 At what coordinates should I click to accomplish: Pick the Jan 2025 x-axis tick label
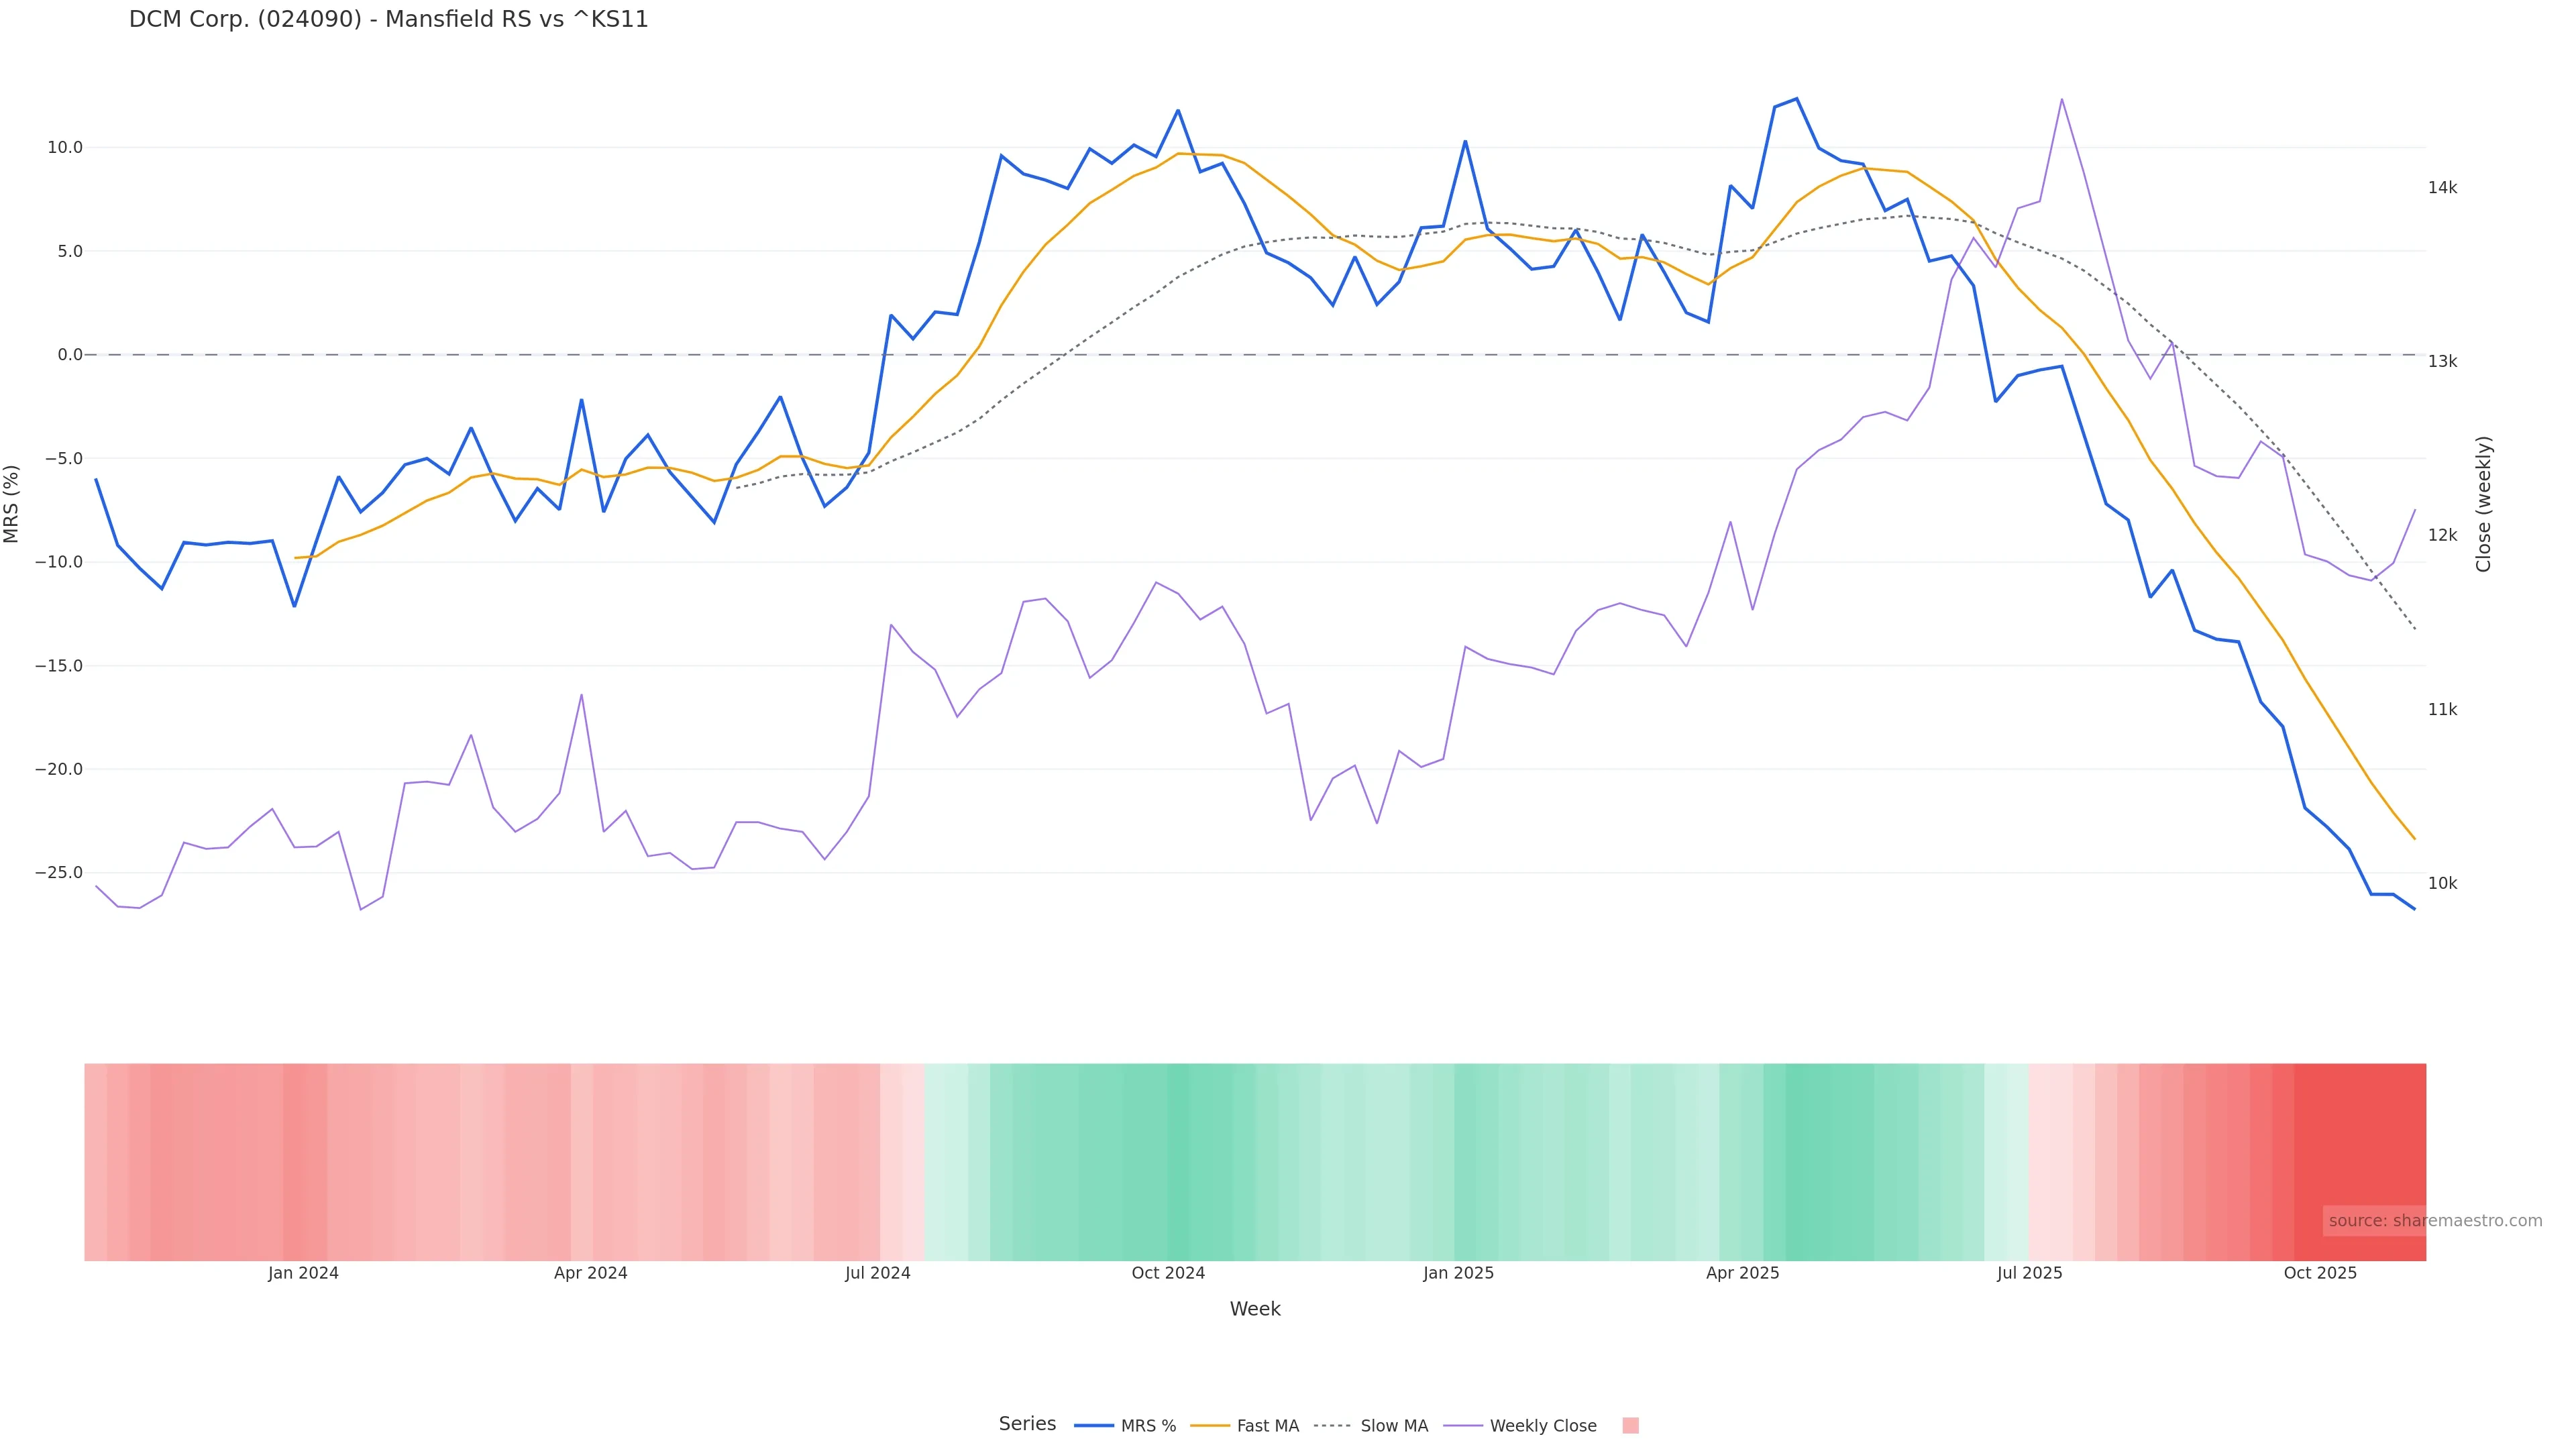coord(1458,1273)
